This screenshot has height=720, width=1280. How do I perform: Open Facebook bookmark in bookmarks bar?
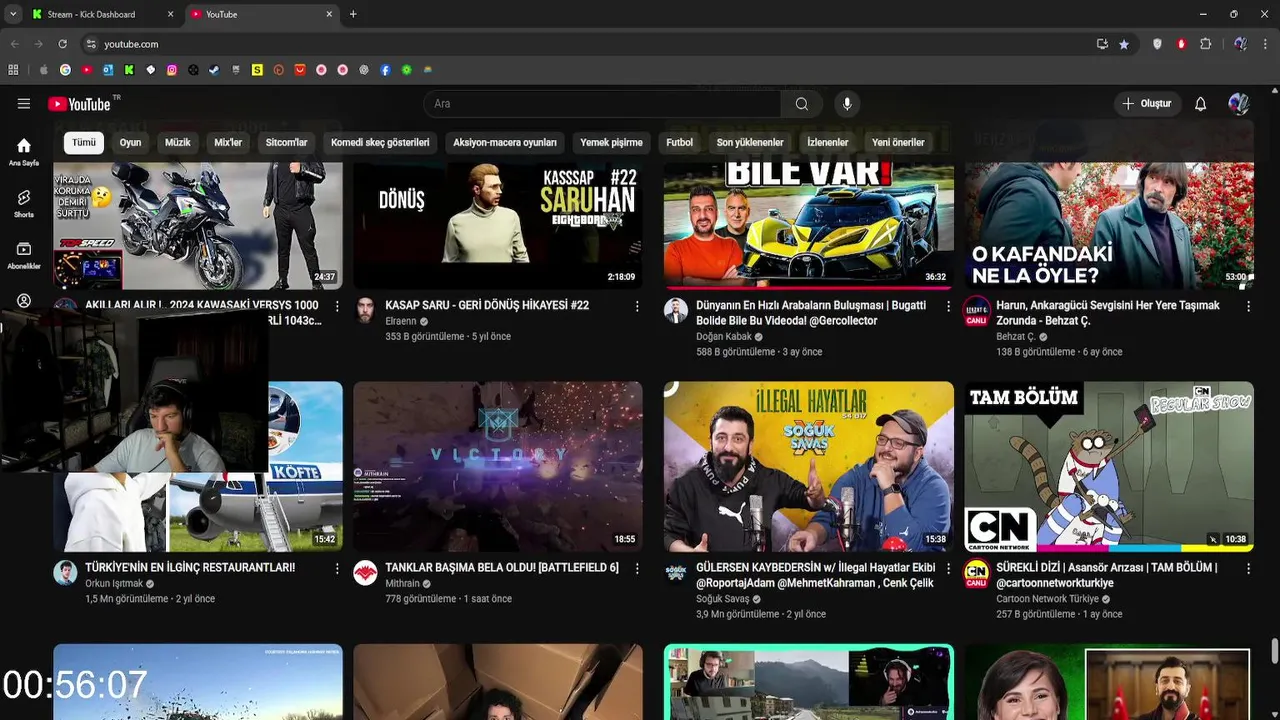[x=385, y=70]
